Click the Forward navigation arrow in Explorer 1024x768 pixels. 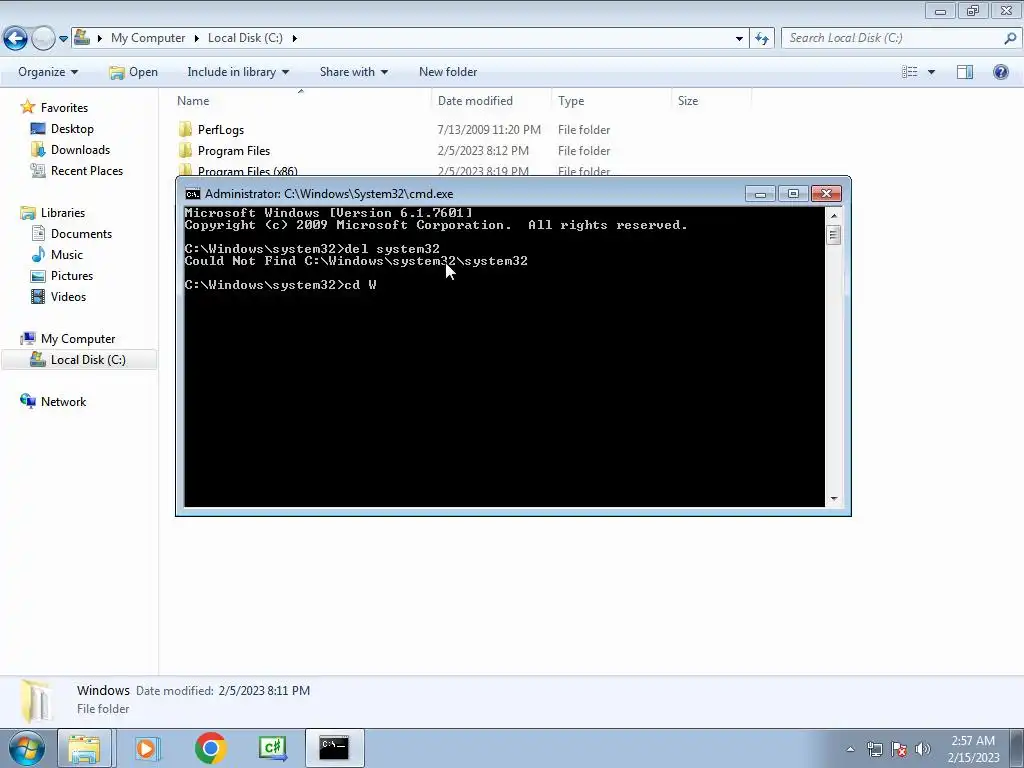pyautogui.click(x=43, y=39)
